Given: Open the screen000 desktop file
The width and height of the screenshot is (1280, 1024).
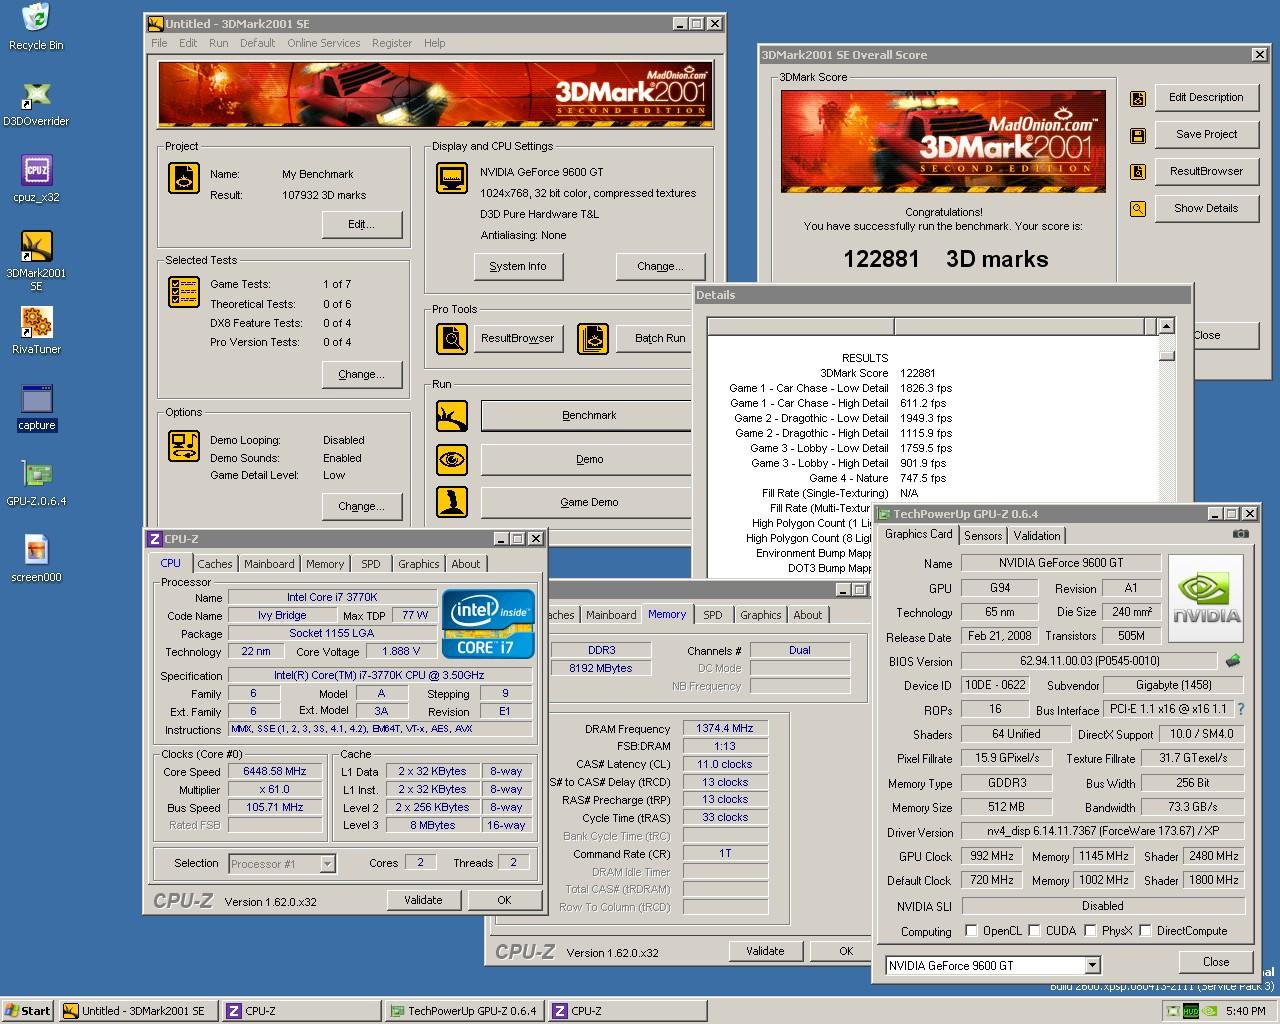Looking at the screenshot, I should click(36, 559).
